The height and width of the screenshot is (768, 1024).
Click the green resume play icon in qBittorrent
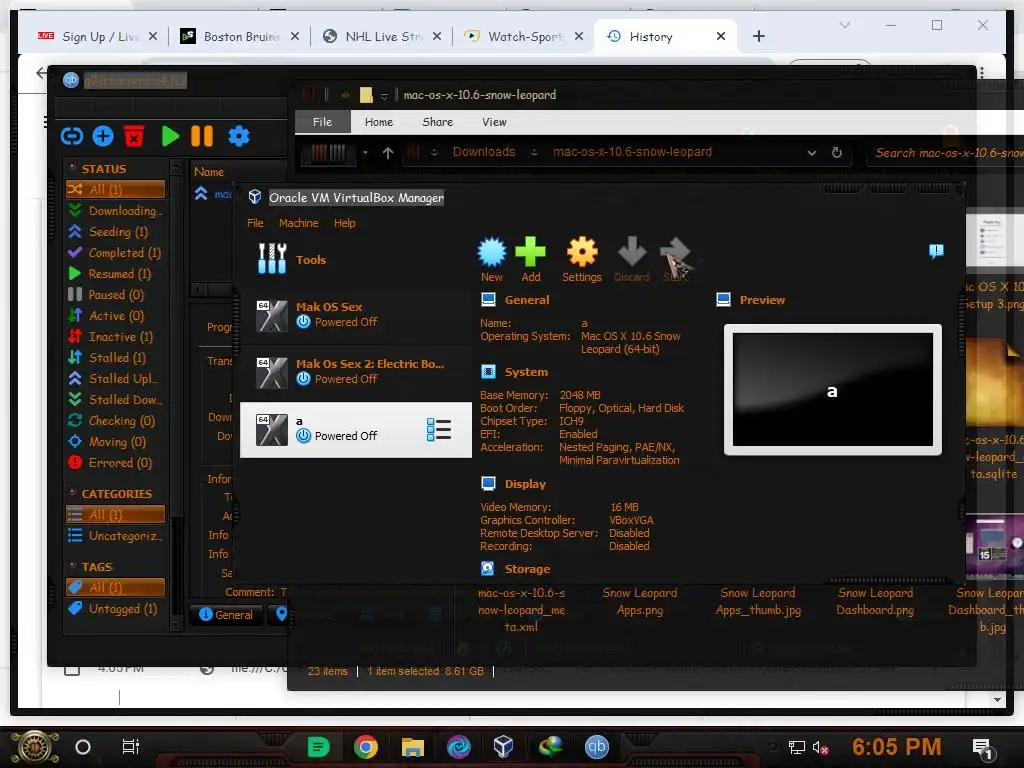(x=170, y=136)
